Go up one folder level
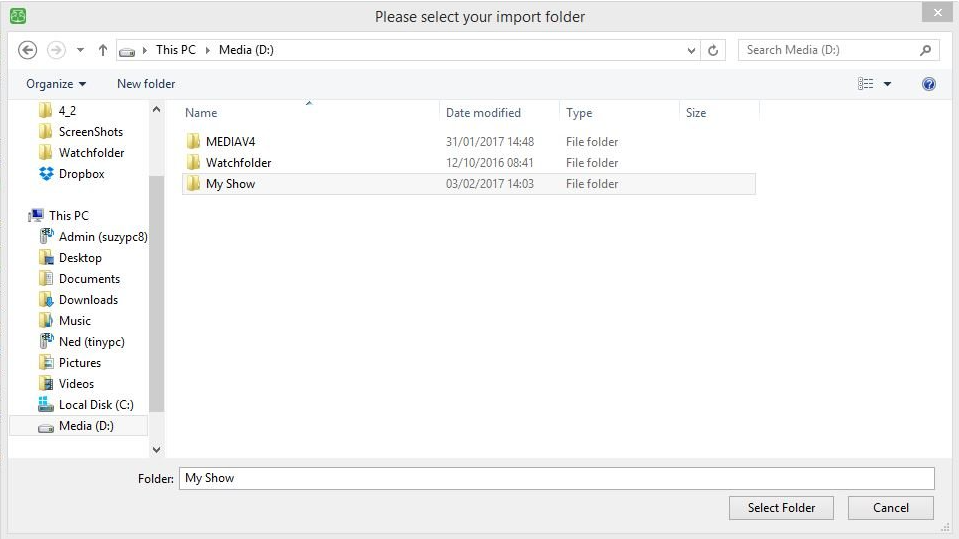959x539 pixels. click(103, 50)
